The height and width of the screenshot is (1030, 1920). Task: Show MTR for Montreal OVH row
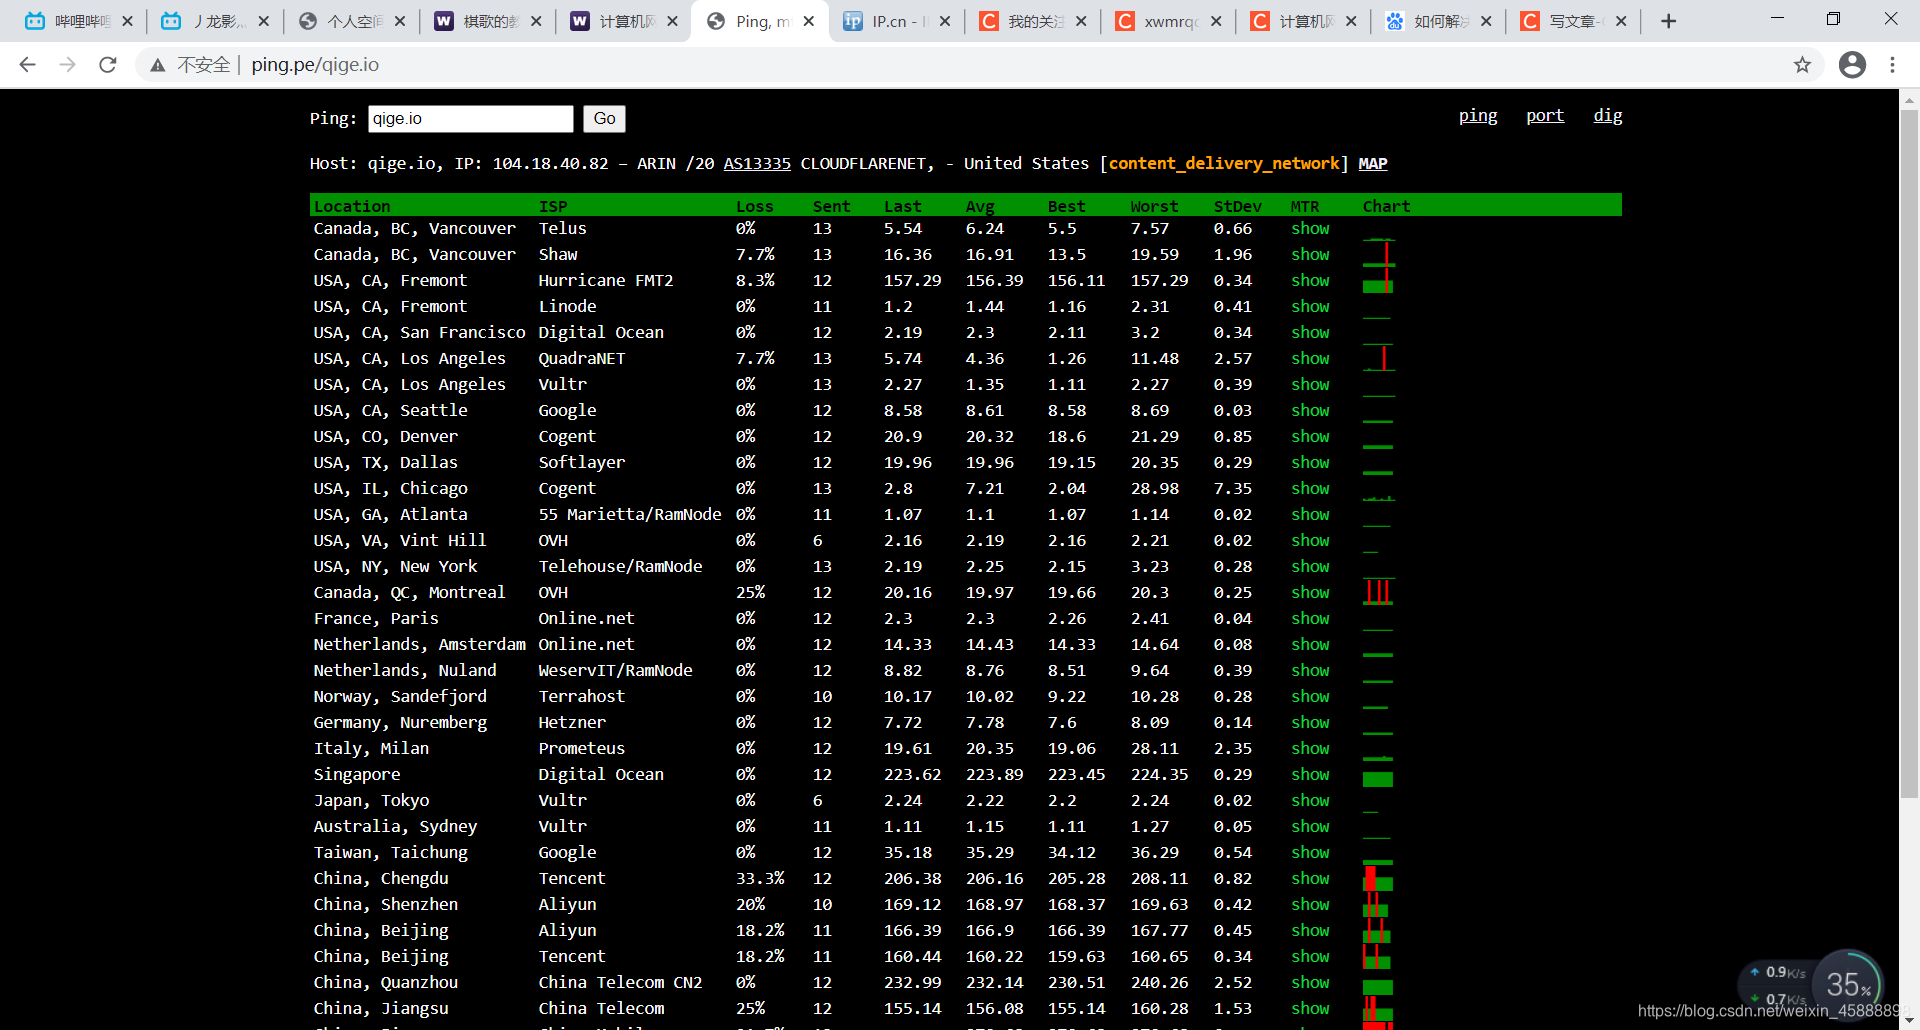click(1310, 593)
